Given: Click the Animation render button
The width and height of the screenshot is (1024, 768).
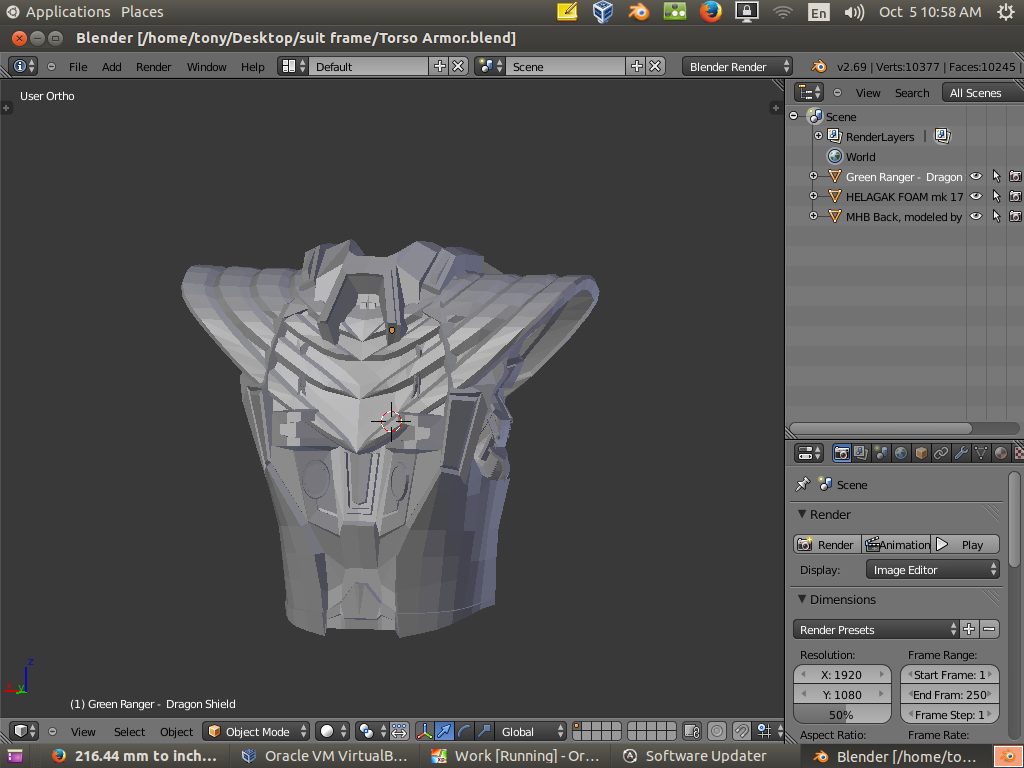Looking at the screenshot, I should tap(897, 545).
